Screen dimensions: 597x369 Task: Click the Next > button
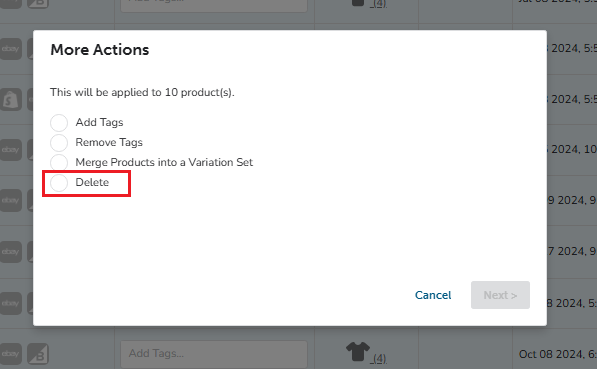[500, 295]
